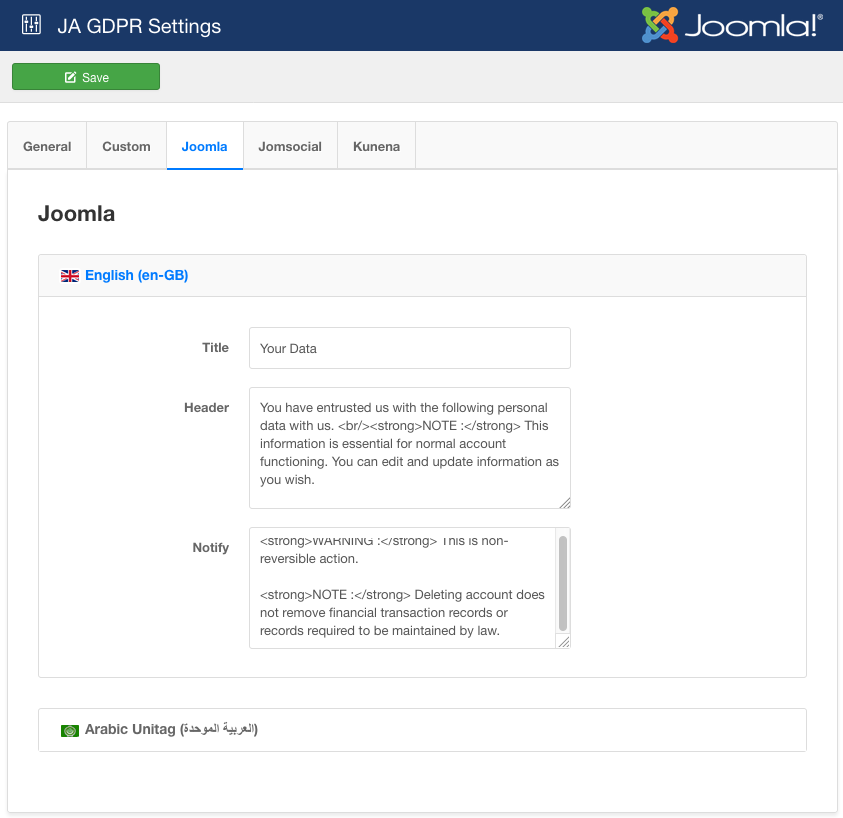Click the Joomla! logo
Viewport: 843px width, 818px height.
click(732, 25)
